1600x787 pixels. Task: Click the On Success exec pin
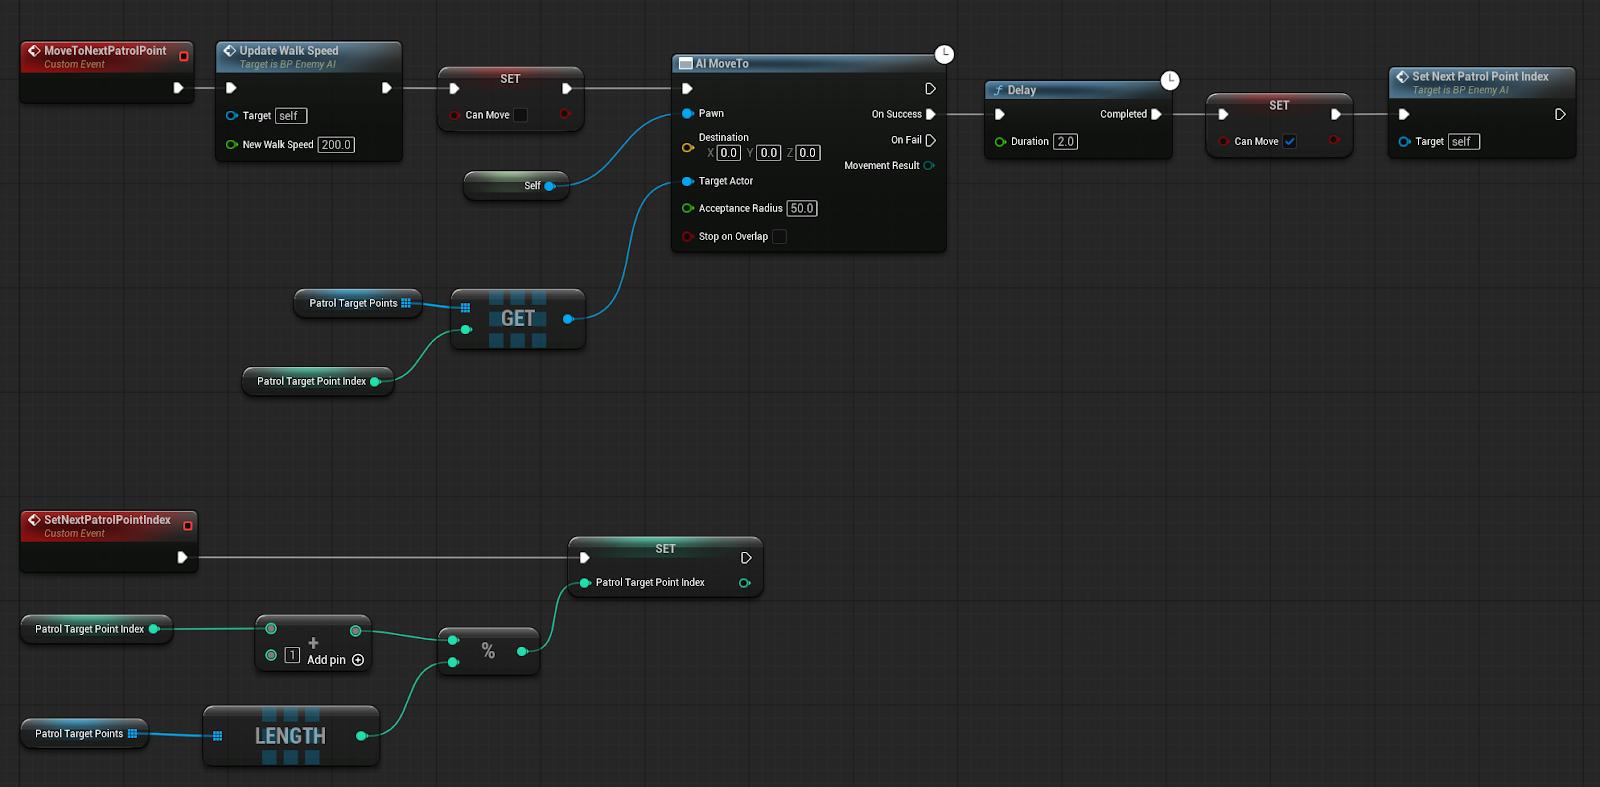click(931, 114)
